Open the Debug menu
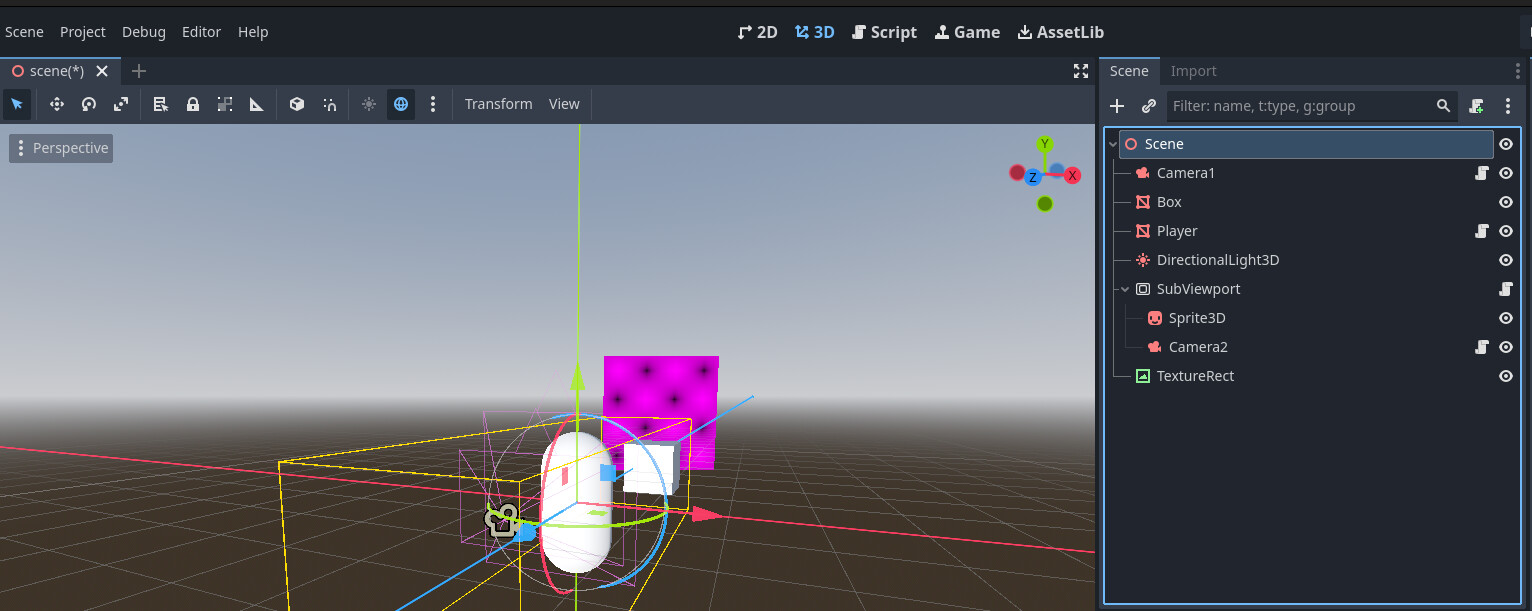Screen dimensions: 1532x611 (144, 32)
